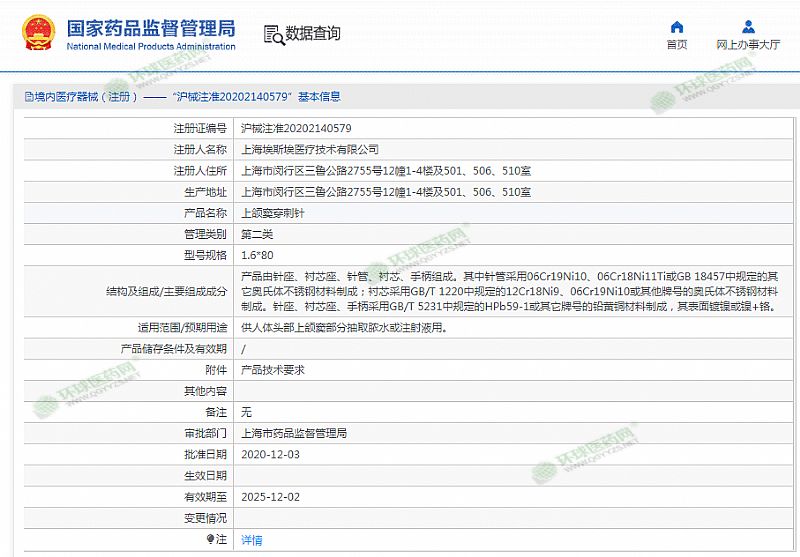Open the 数据查询 search icon
The image size is (800, 557).
[x=273, y=34]
